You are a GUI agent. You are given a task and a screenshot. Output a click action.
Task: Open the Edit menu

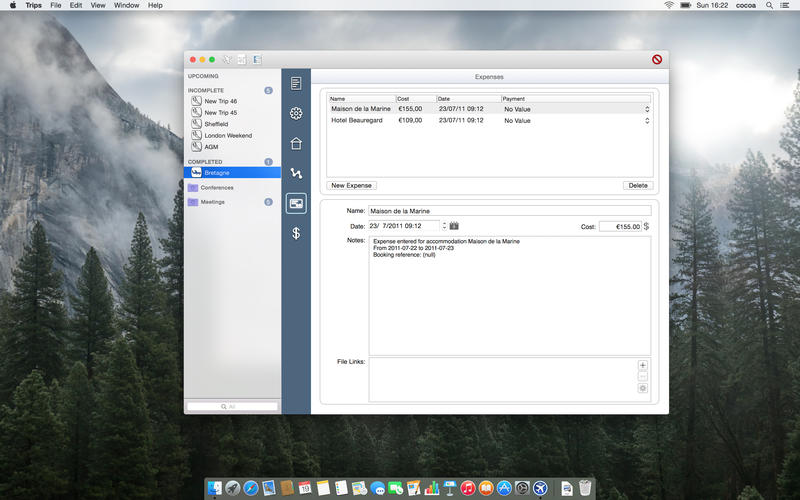tap(76, 5)
